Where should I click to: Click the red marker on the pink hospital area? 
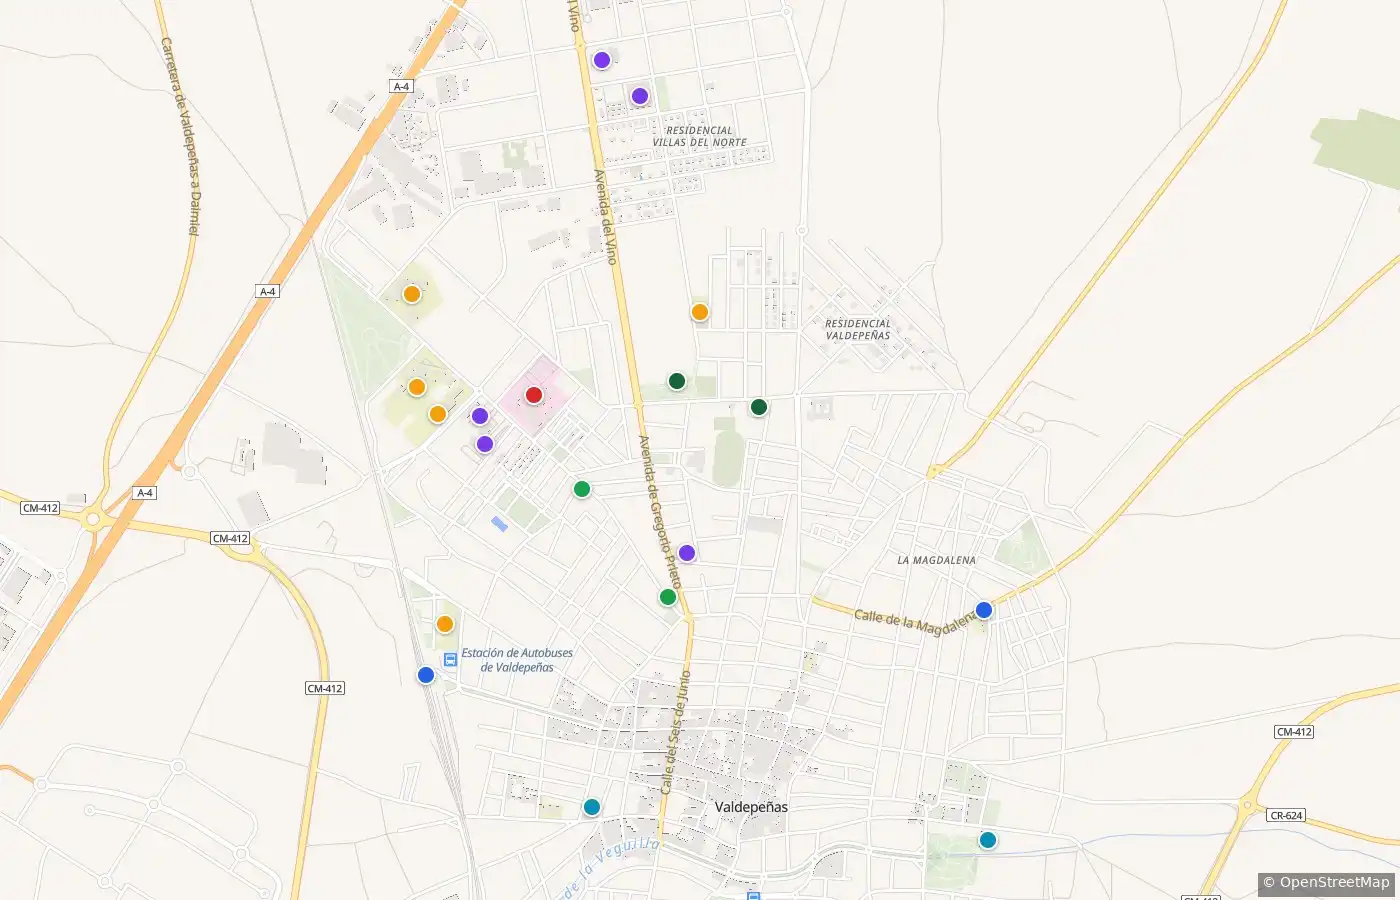(534, 395)
